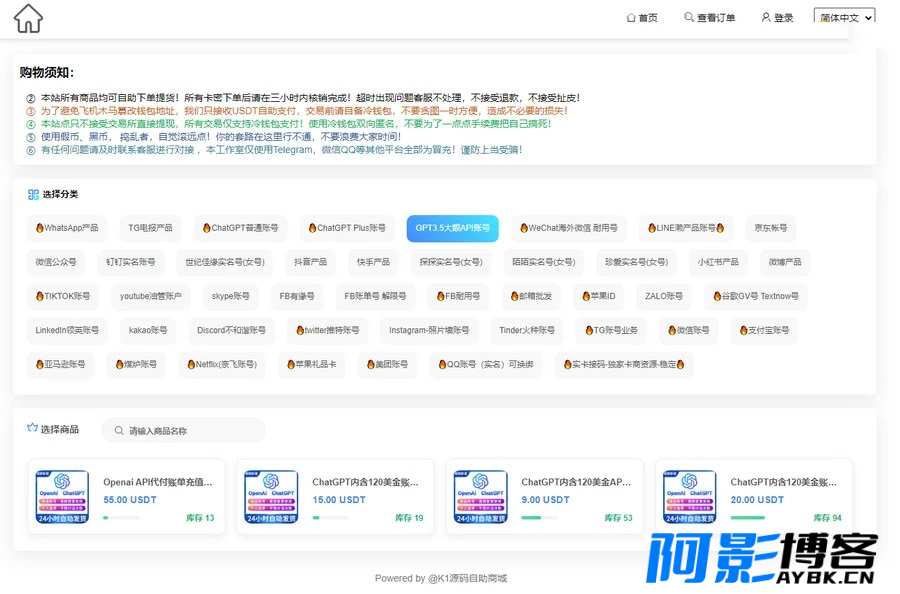
Task: Select the 亚马逊账号 category
Action: [60, 364]
